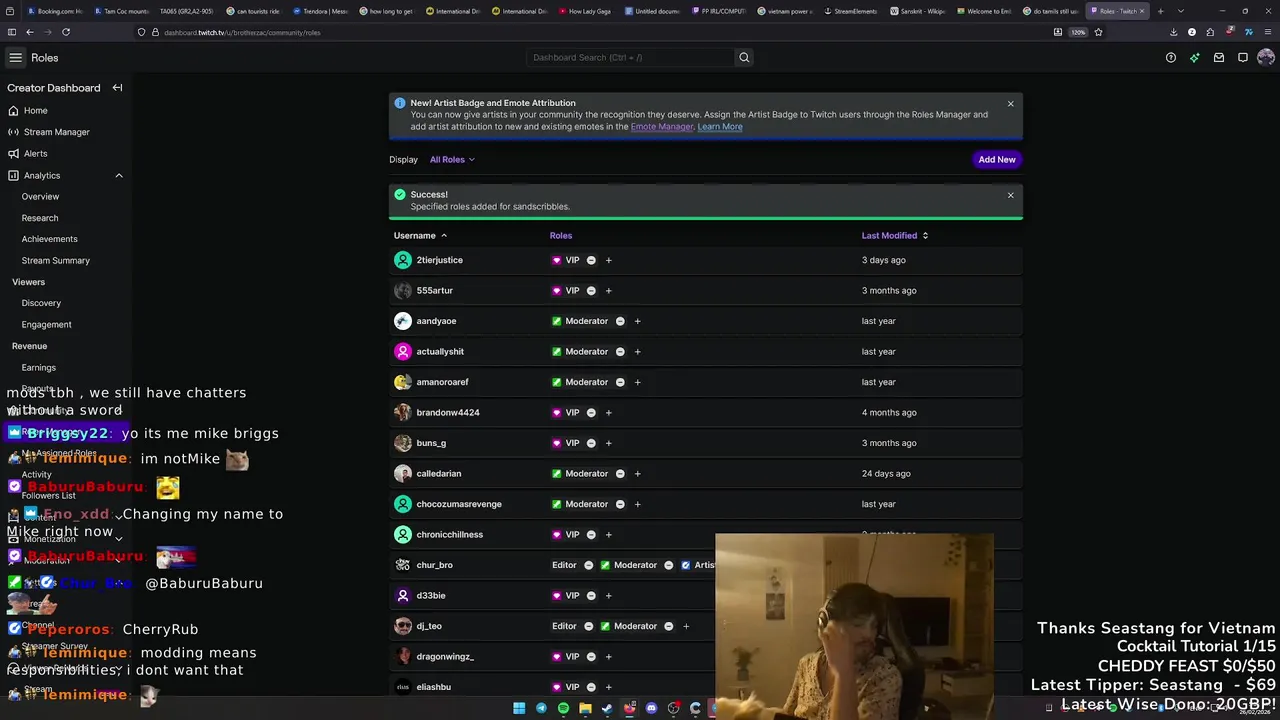The image size is (1280, 720).
Task: Remove VIP role from buns_g
Action: (591, 443)
